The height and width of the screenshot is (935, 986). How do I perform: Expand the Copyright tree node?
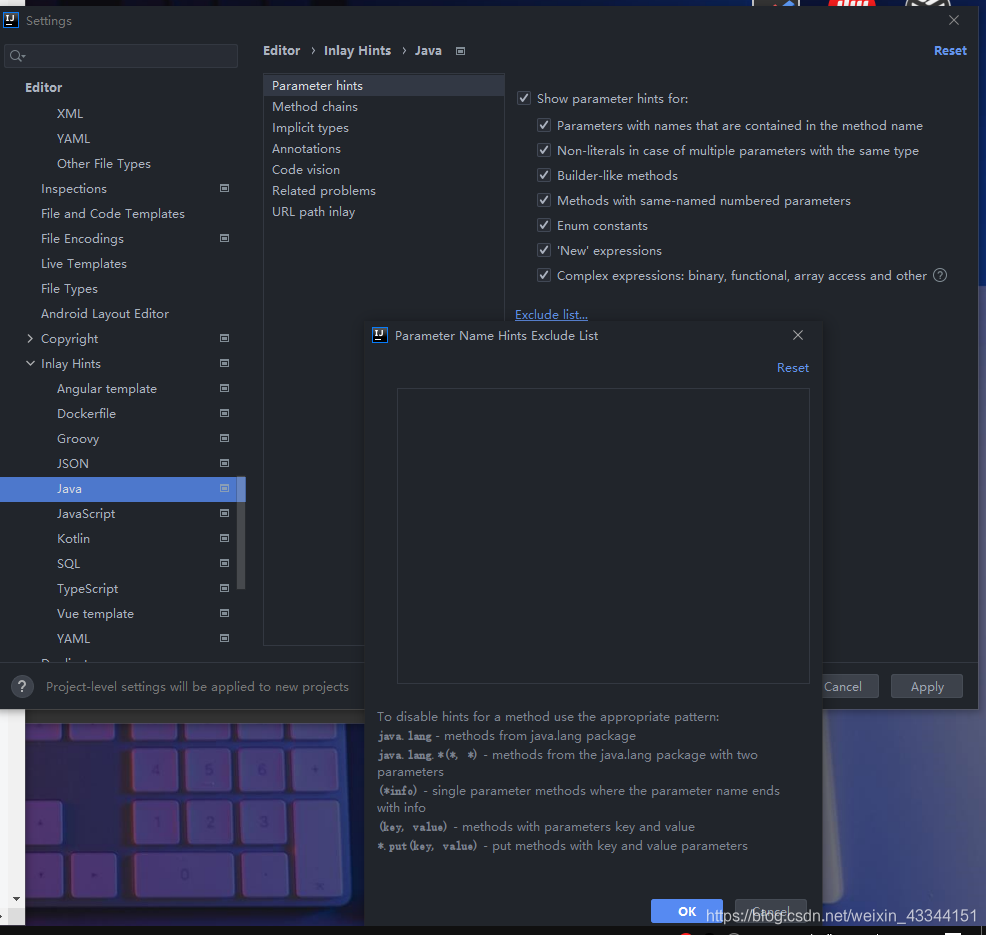30,338
